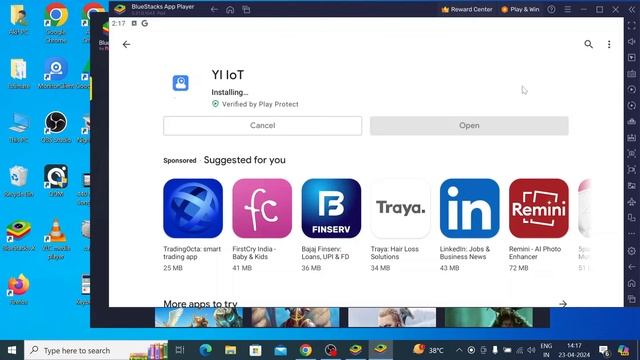Open BlueStacks settings gear in sidebar
This screenshot has width=640, height=360.
pos(631,251)
